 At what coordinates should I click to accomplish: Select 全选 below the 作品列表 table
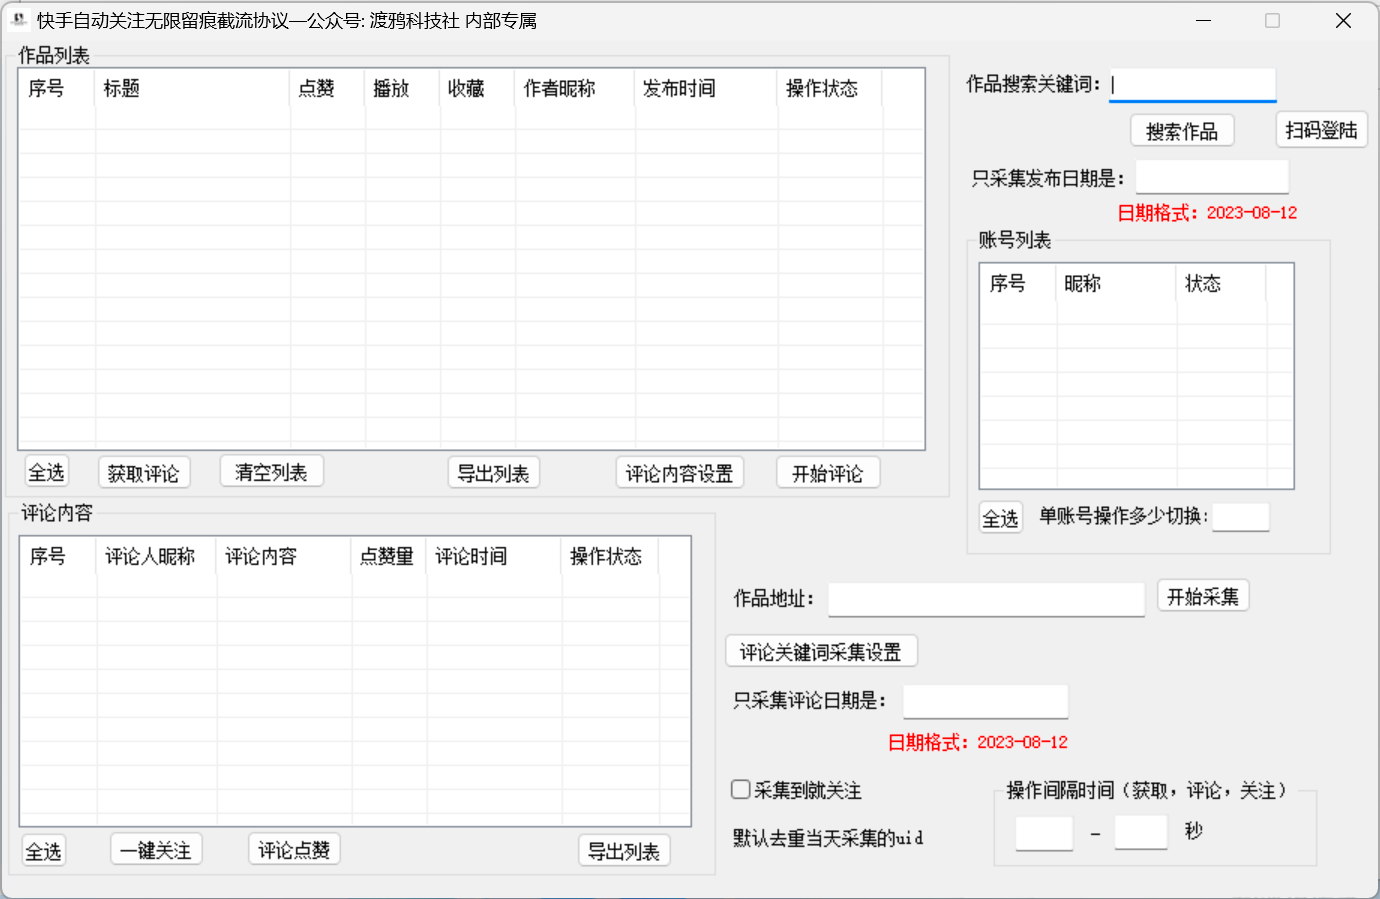[46, 471]
